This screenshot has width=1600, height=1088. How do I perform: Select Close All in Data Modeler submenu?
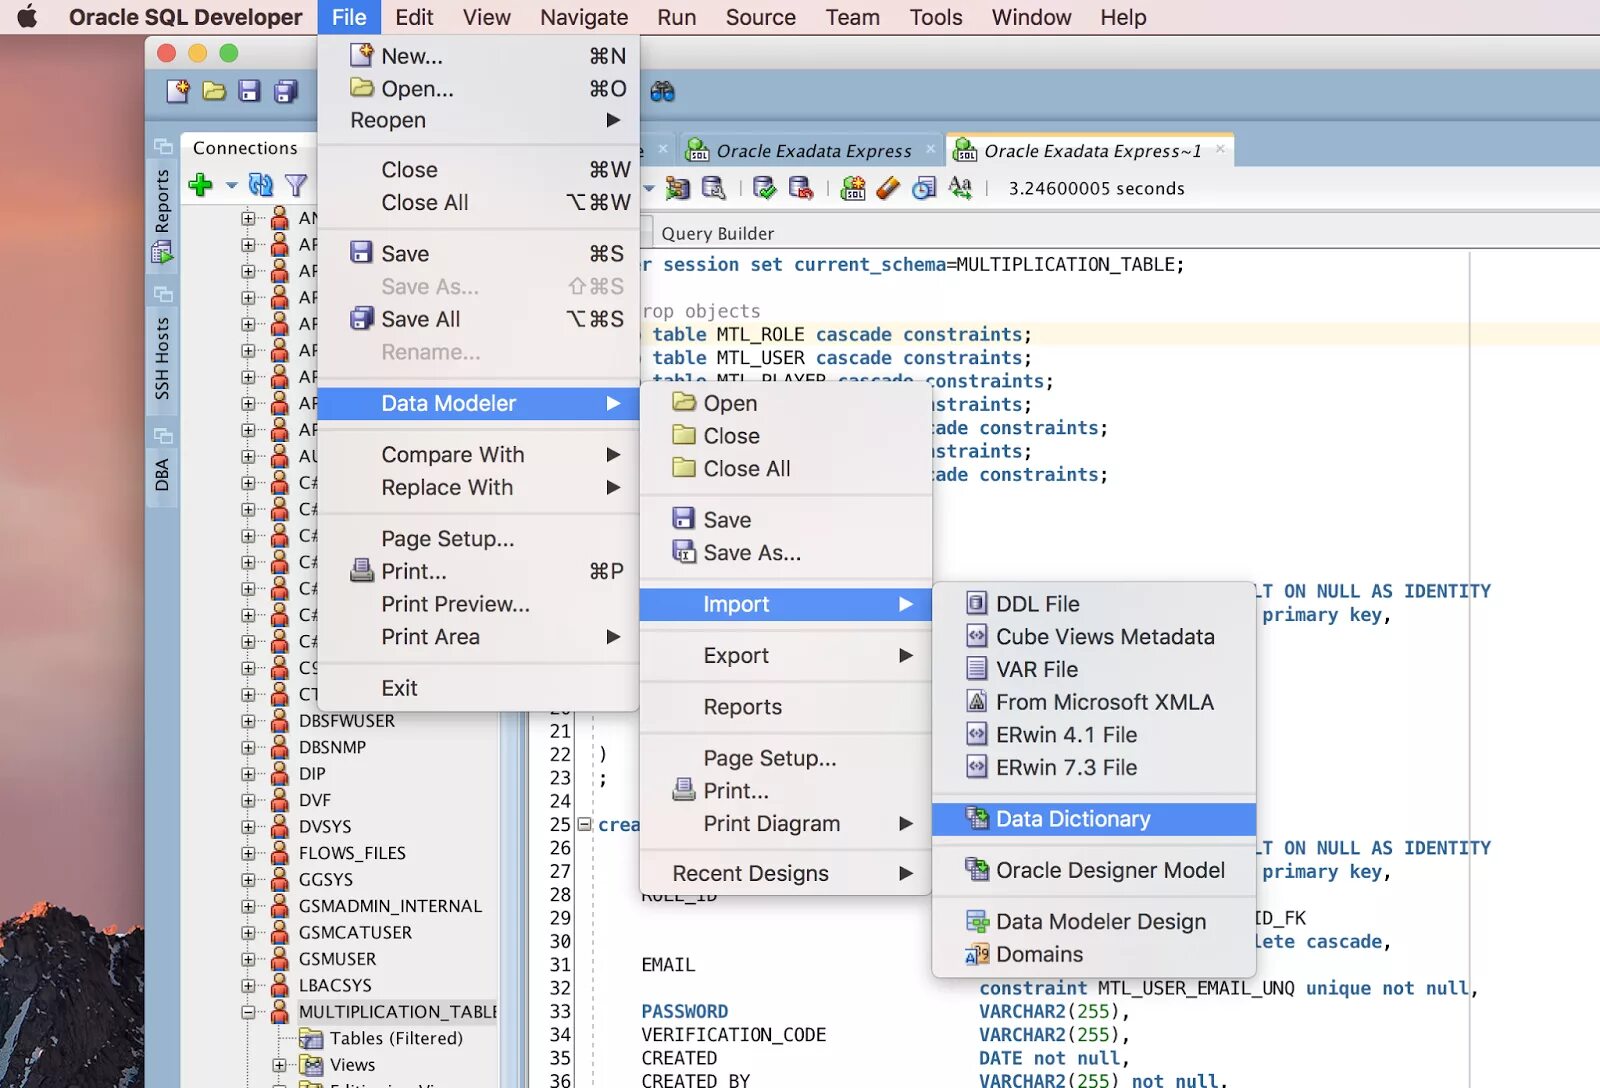tap(786, 469)
